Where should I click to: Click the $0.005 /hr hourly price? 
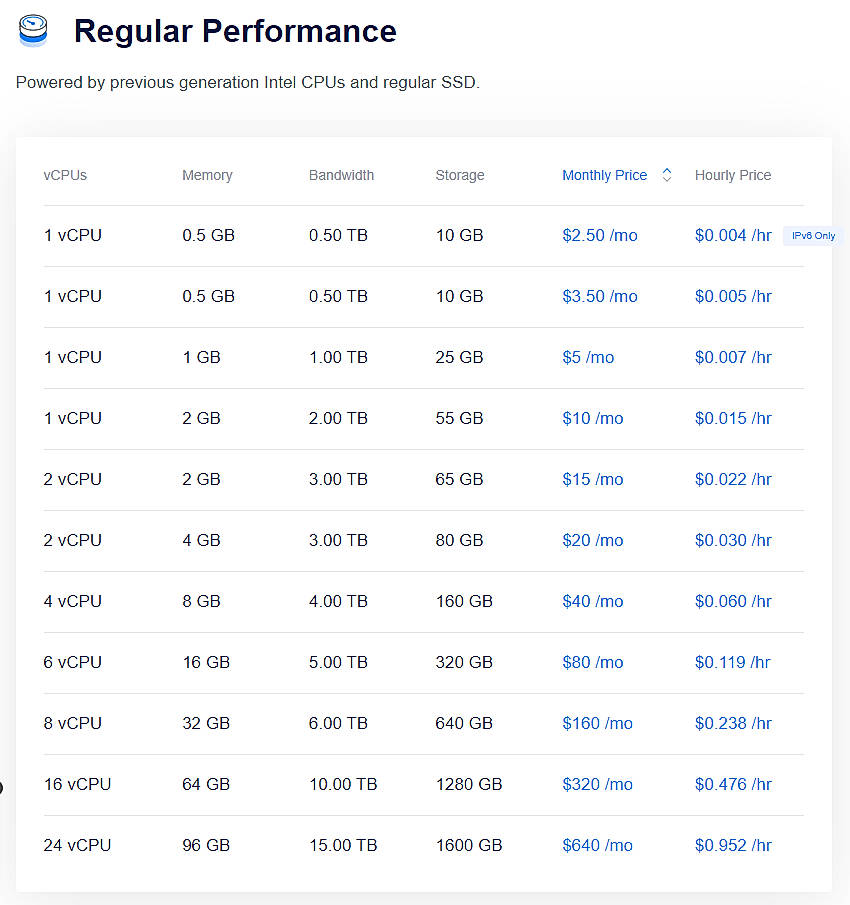pyautogui.click(x=733, y=296)
